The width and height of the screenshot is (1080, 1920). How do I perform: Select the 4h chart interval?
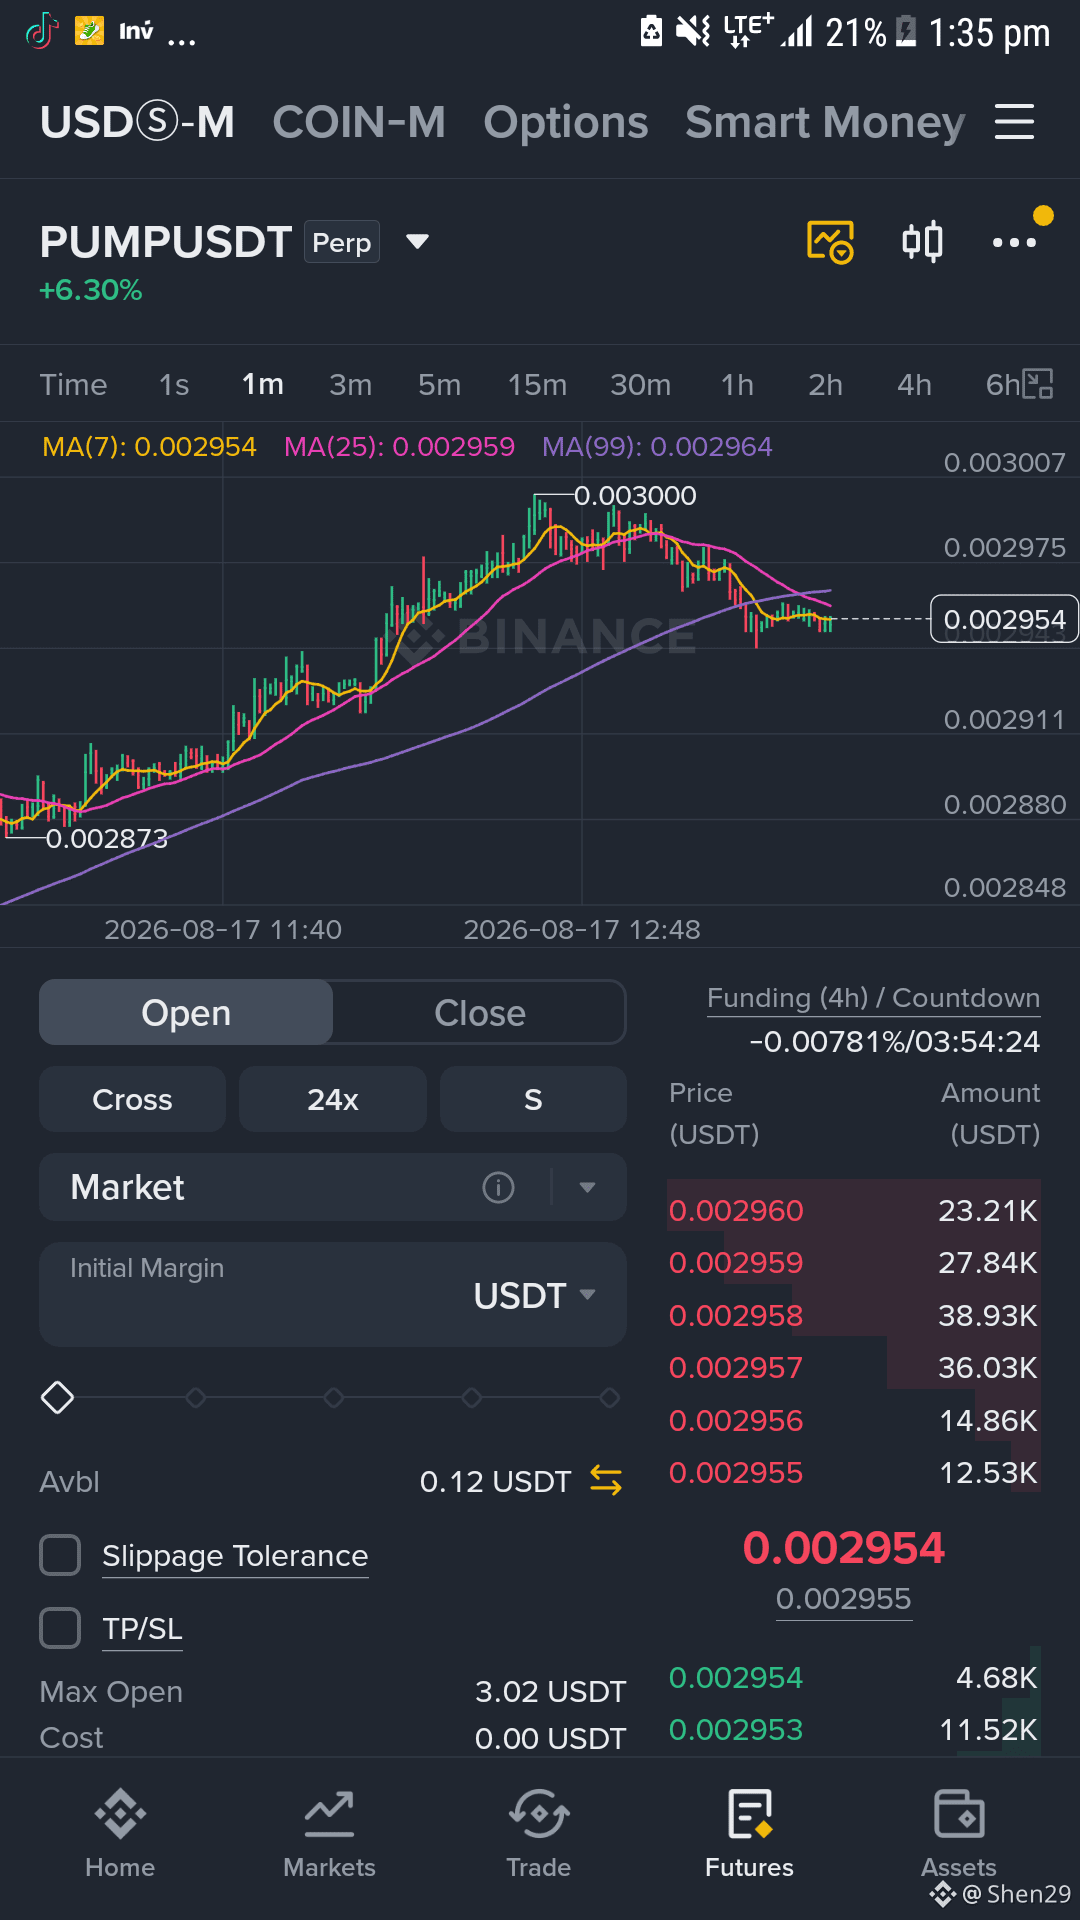tap(915, 384)
